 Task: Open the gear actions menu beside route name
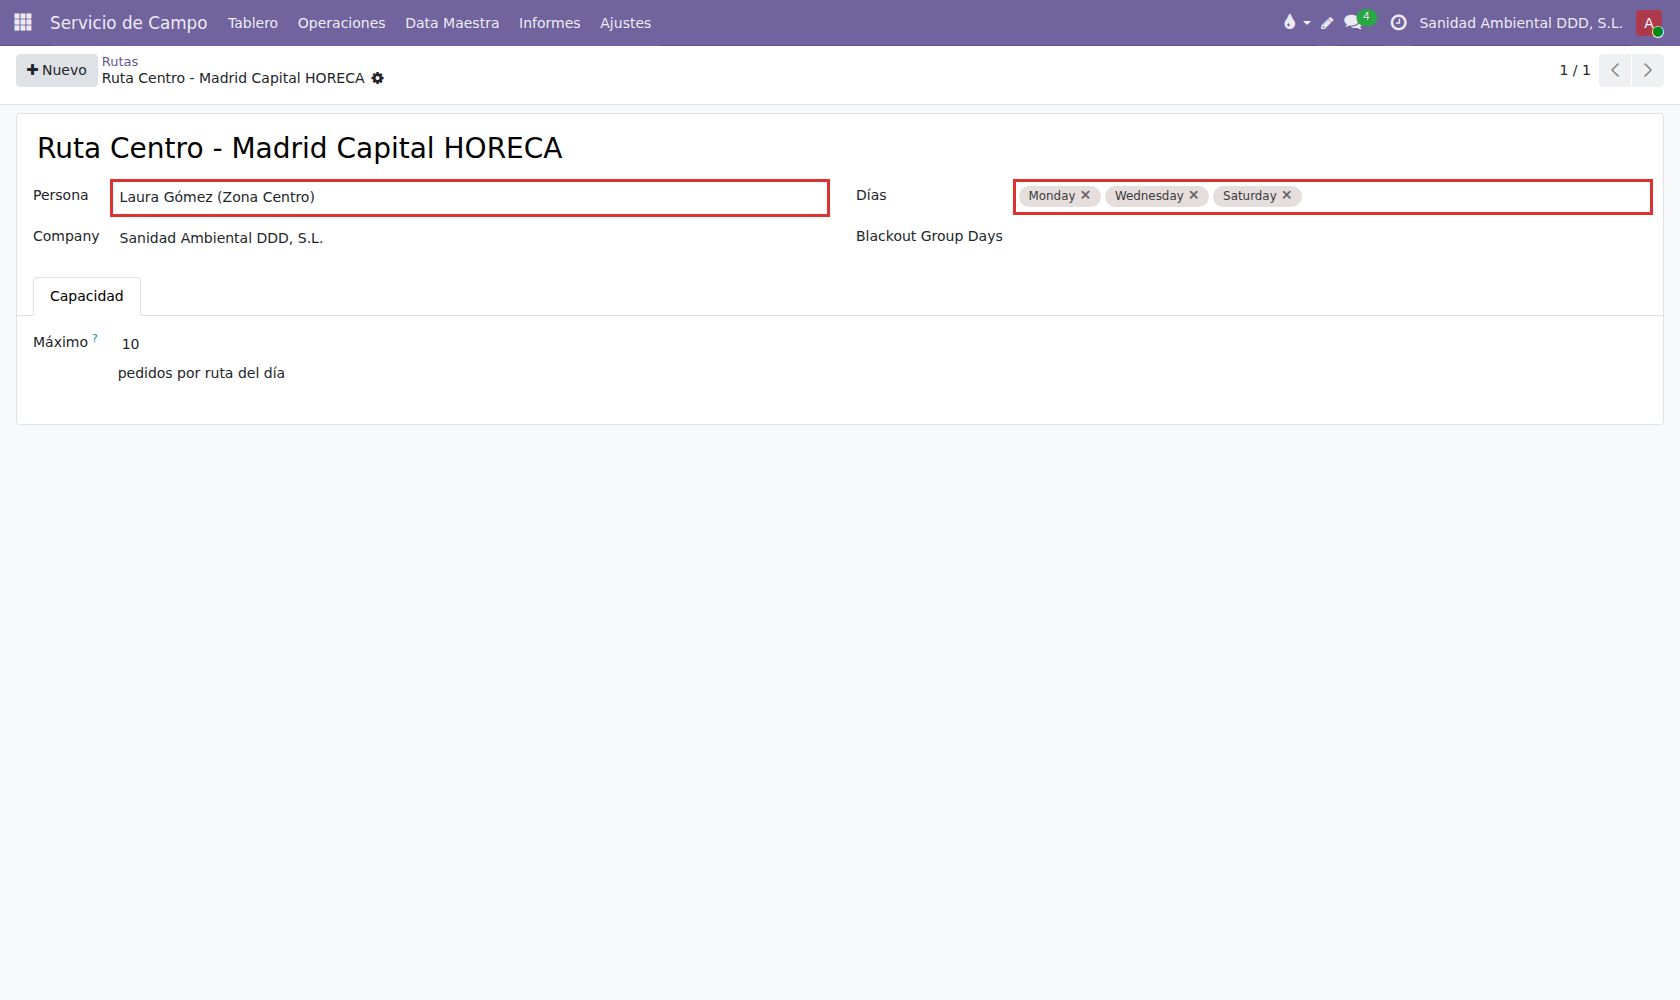(378, 78)
